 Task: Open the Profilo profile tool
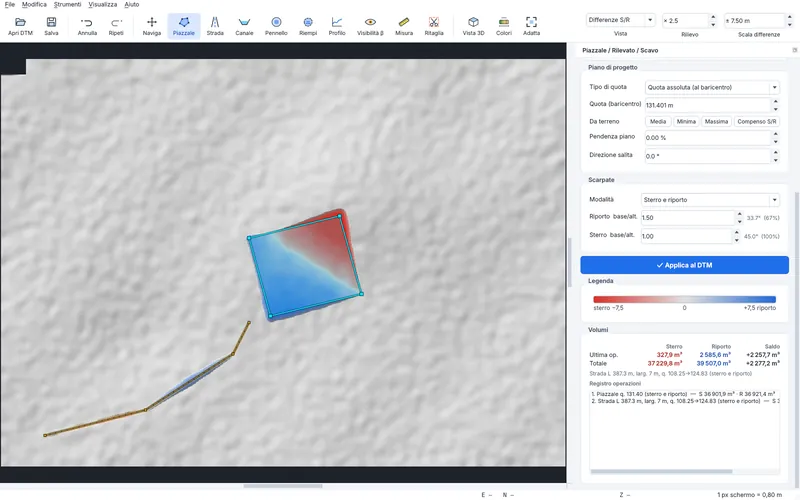pyautogui.click(x=337, y=26)
